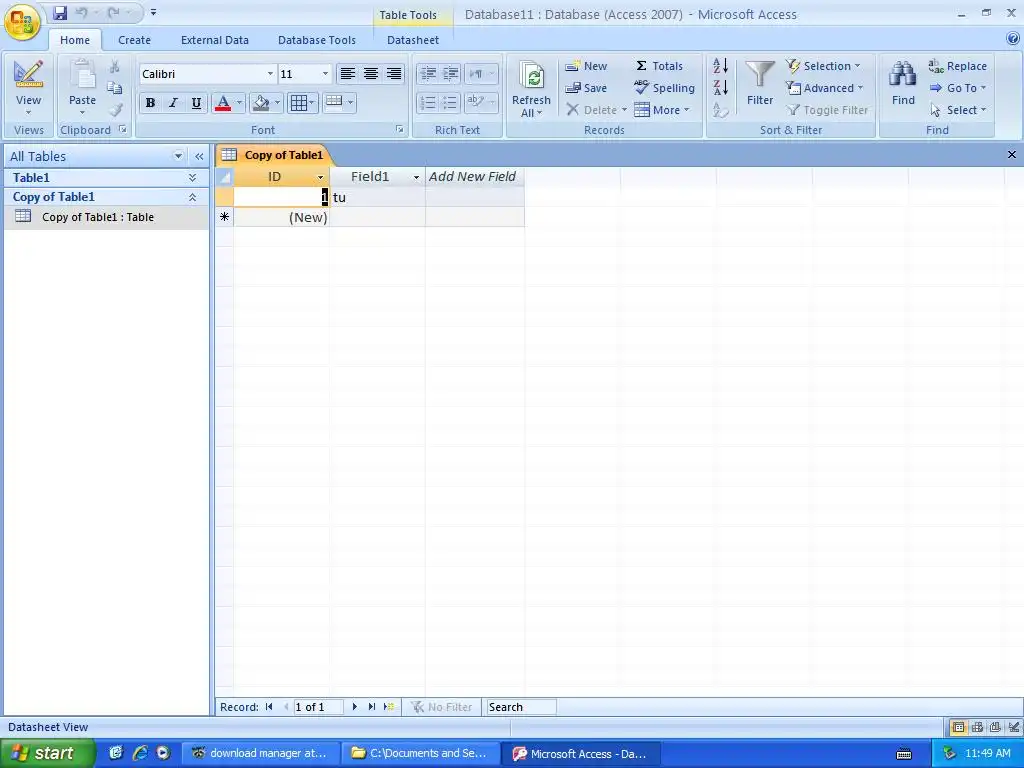The image size is (1024, 768).
Task: Click the Copy icon in Clipboard group
Action: 114,88
